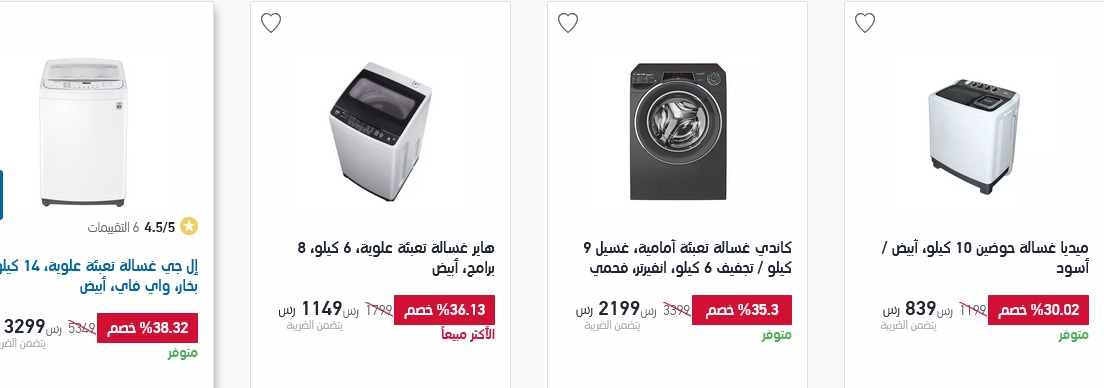View the Candy front load washer picture
The image size is (1104, 388).
click(x=677, y=132)
